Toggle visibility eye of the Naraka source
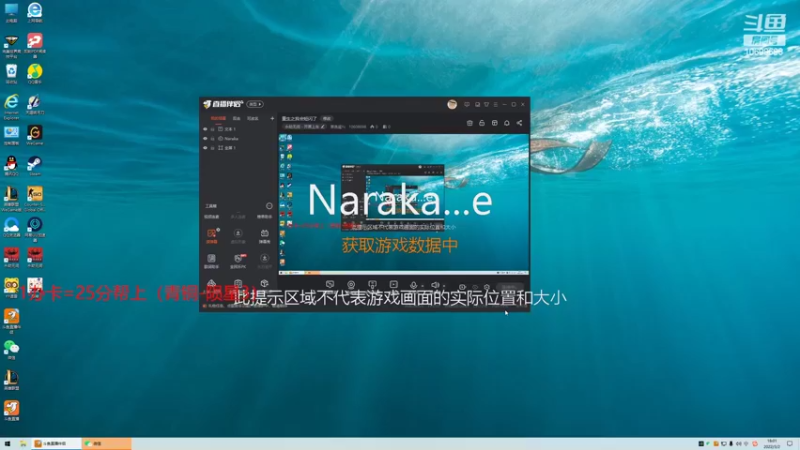Viewport: 800px width, 450px height. point(206,138)
